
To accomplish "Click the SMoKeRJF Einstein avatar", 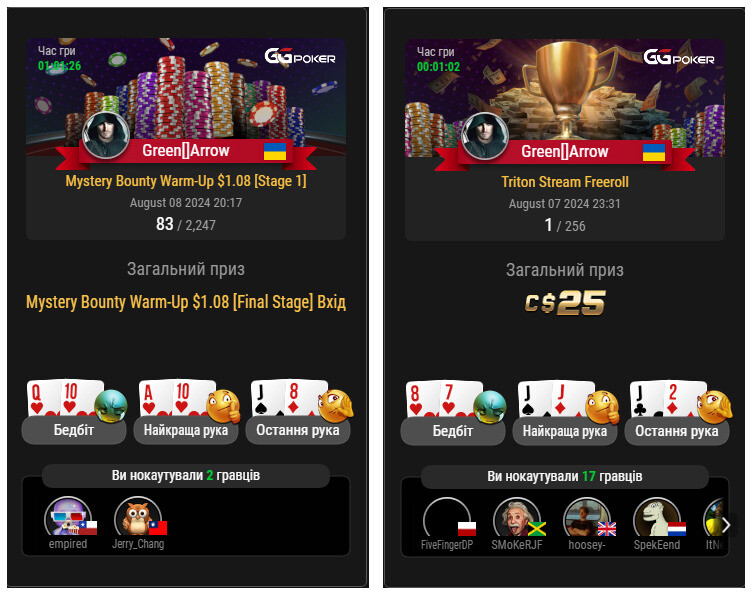I will [517, 517].
